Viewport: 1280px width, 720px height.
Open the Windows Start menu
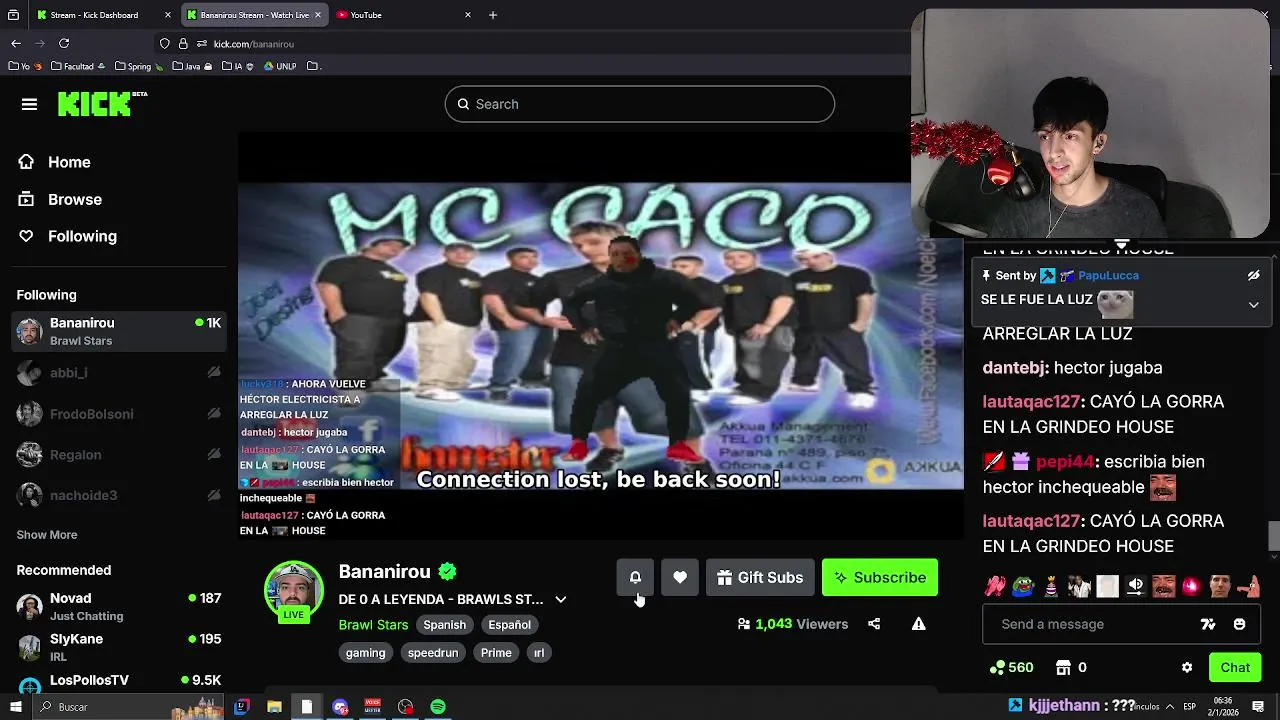click(15, 707)
